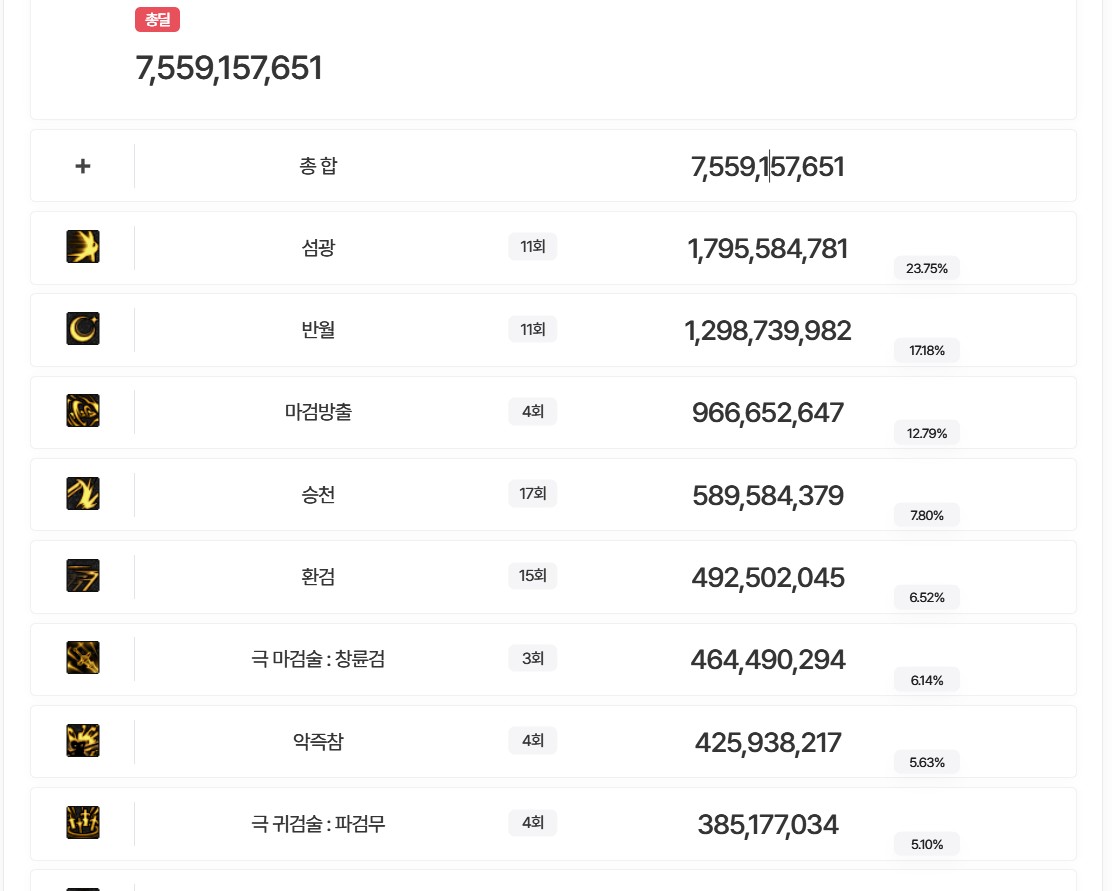Click the red 총딜 badge

tap(157, 19)
